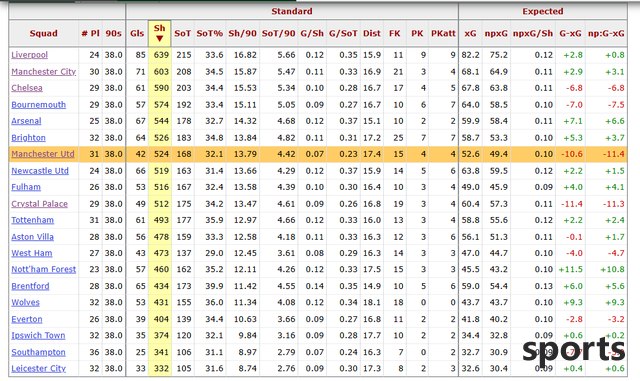Select Tottenham's SoT value 177
Image resolution: width=640 pixels, height=381 pixels.
(184, 221)
